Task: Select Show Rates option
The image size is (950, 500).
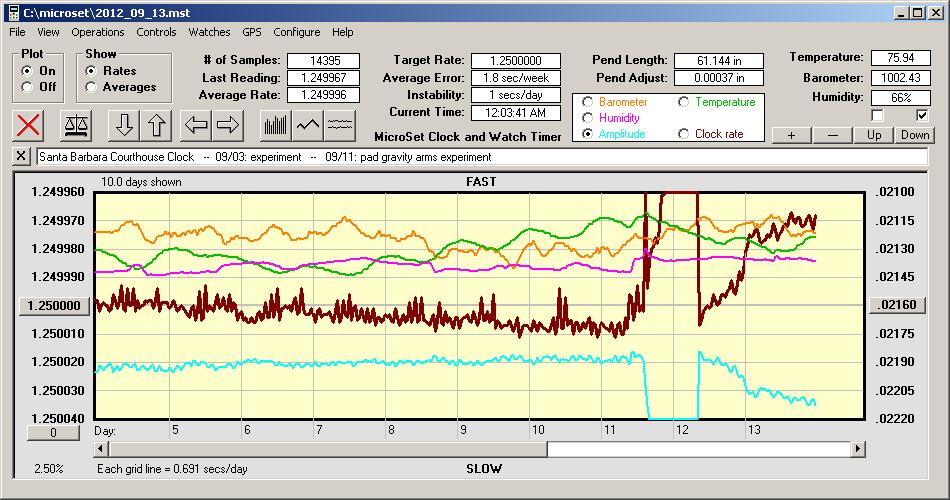Action: click(91, 71)
